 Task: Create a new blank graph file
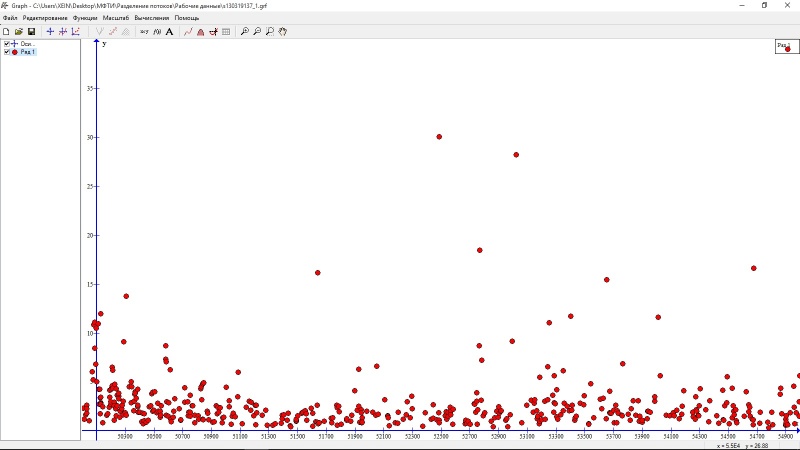point(6,32)
